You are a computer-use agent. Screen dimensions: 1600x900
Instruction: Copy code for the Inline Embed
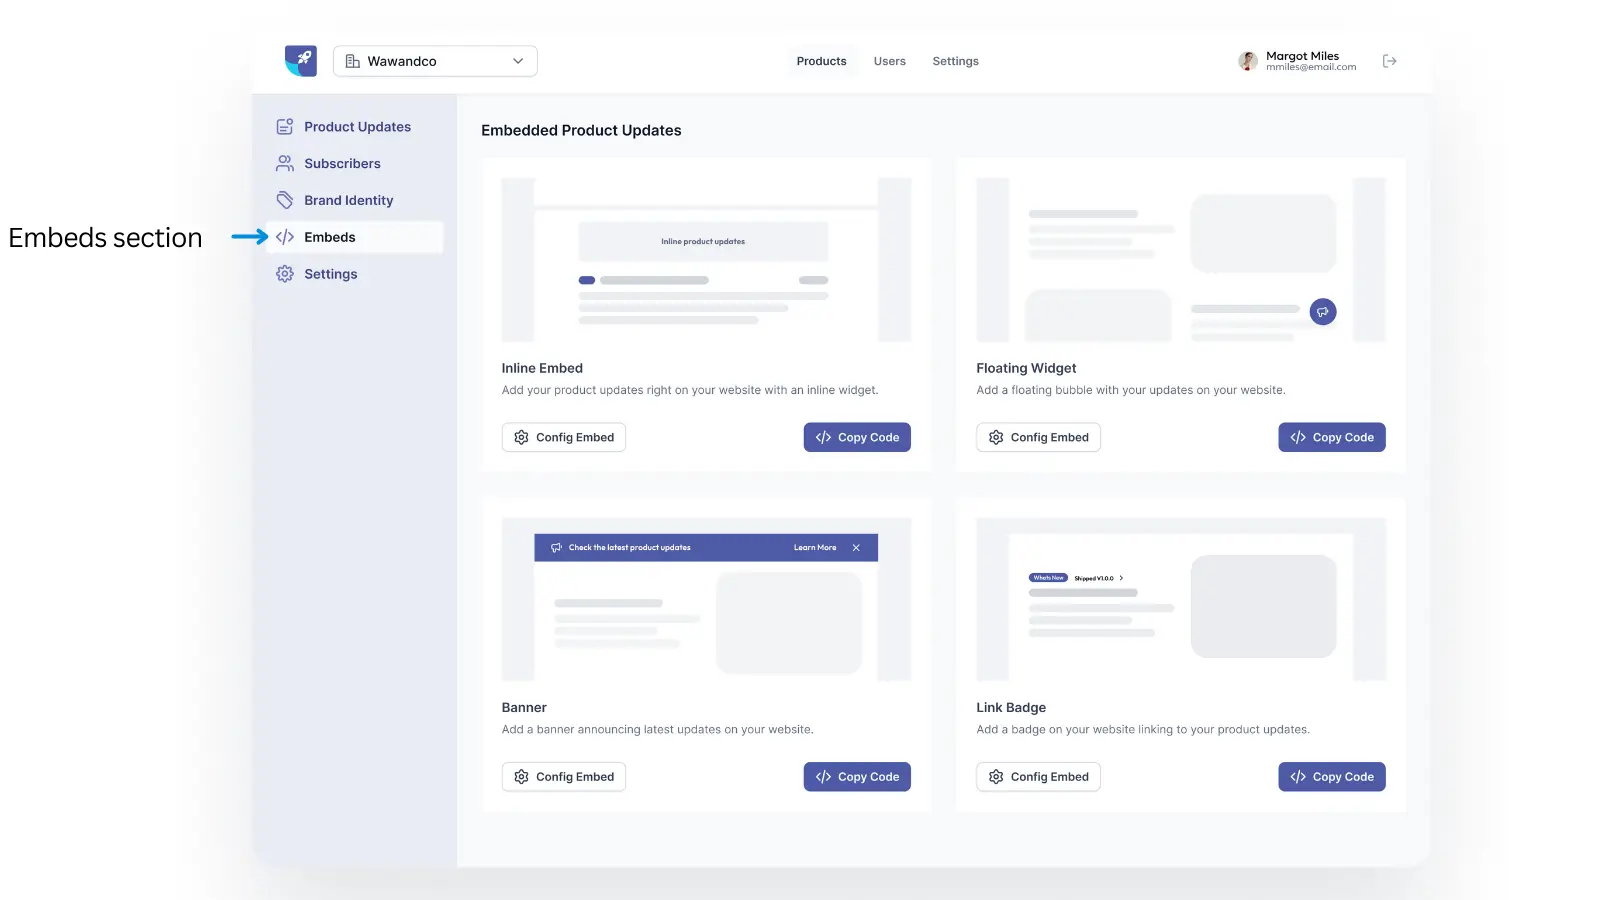point(857,437)
